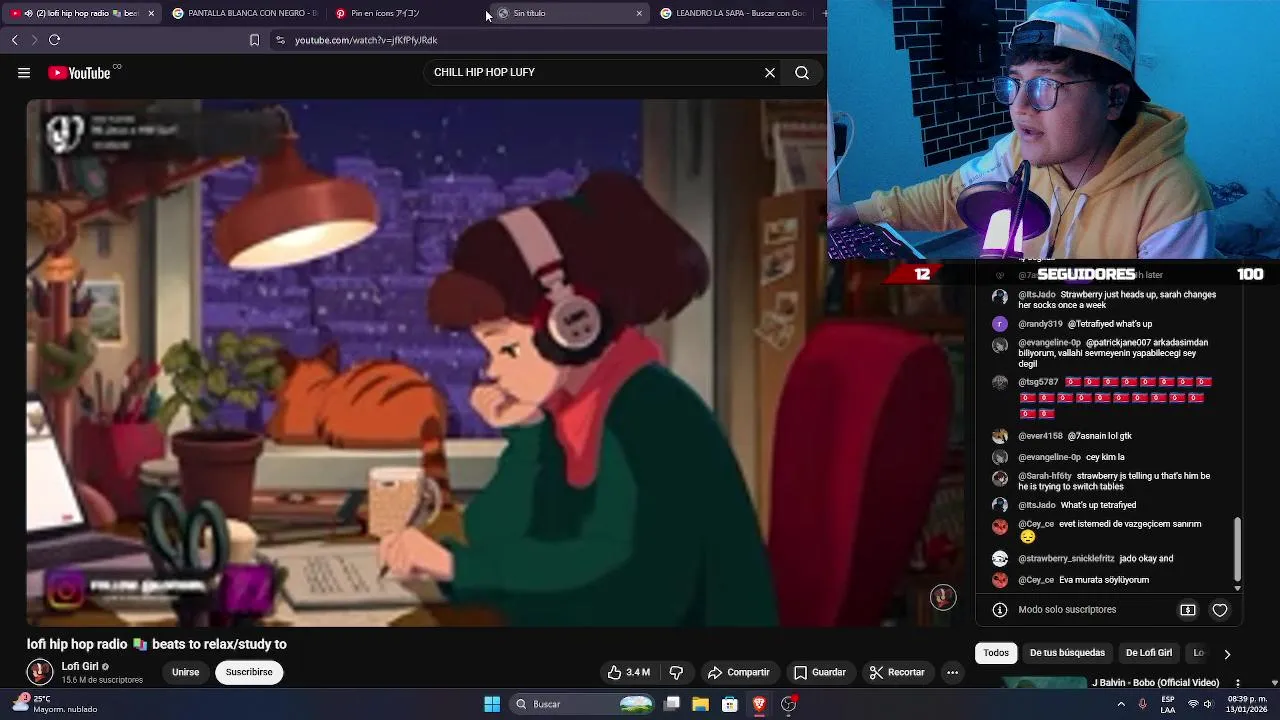Click the Lofi Girl watermark on the video
Image resolution: width=1280 pixels, height=720 pixels.
tap(943, 597)
